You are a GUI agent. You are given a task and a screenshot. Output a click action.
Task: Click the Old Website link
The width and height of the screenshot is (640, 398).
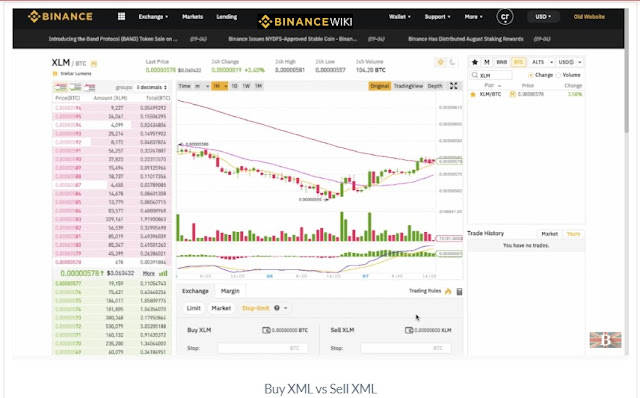tap(589, 17)
